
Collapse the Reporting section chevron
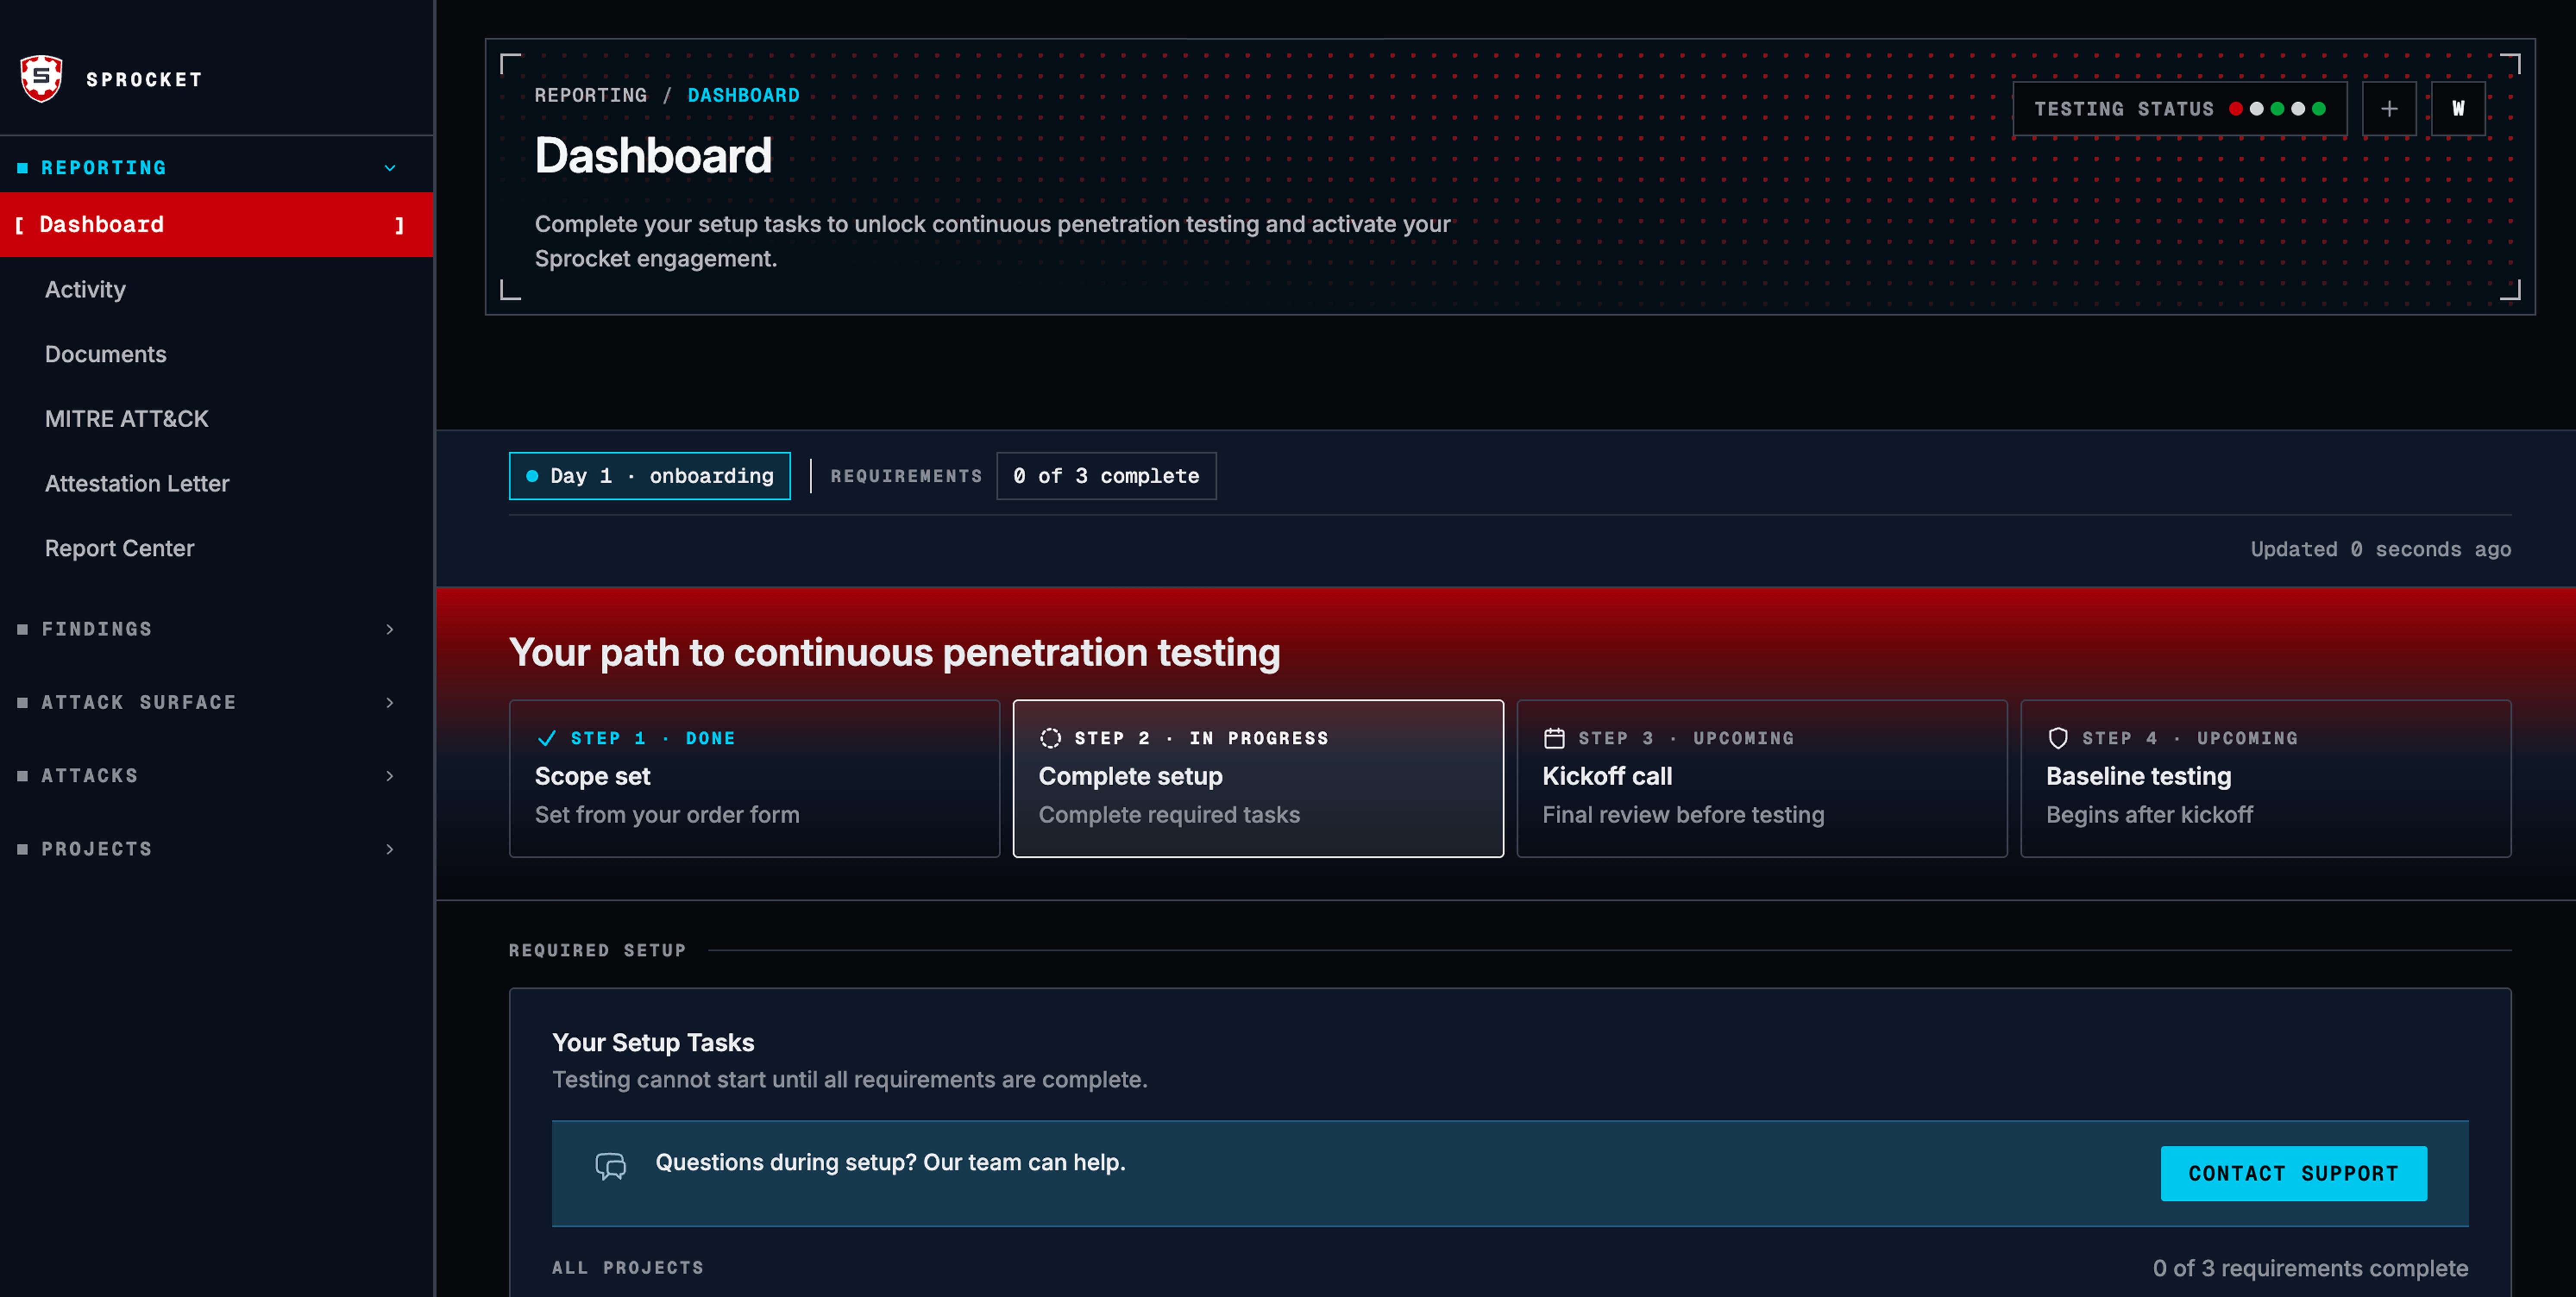tap(390, 168)
